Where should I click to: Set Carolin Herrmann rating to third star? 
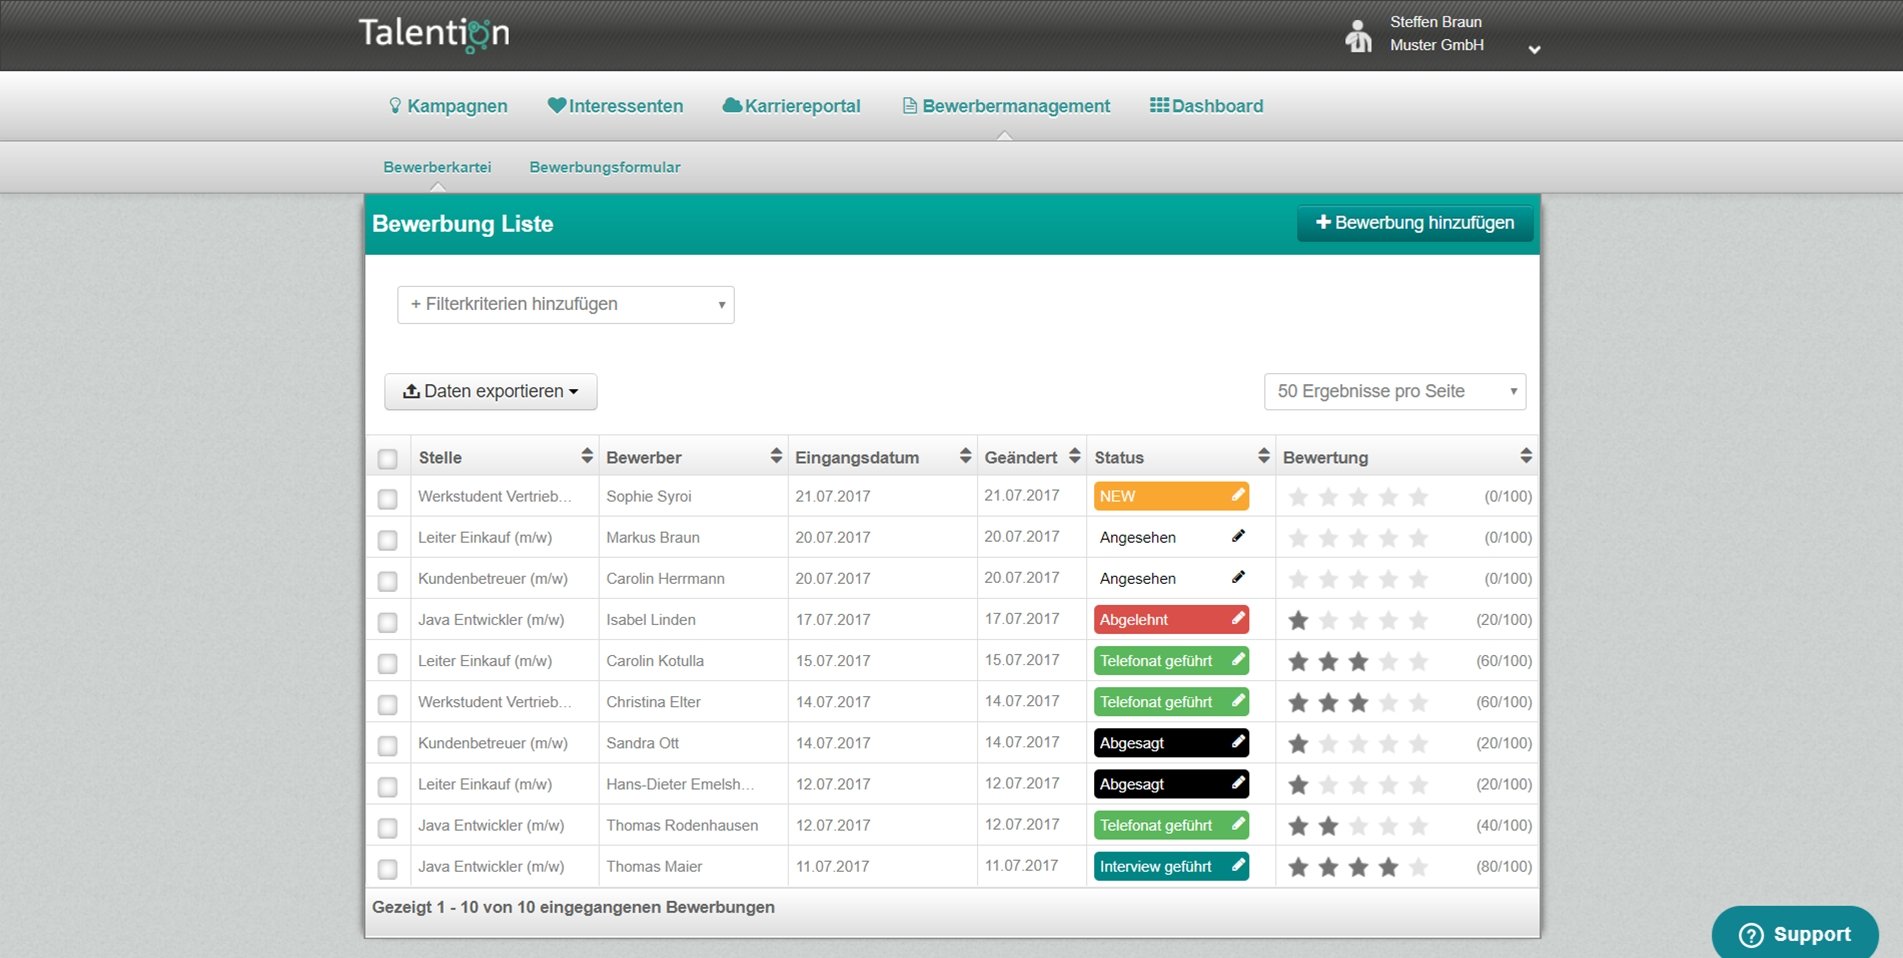1358,579
